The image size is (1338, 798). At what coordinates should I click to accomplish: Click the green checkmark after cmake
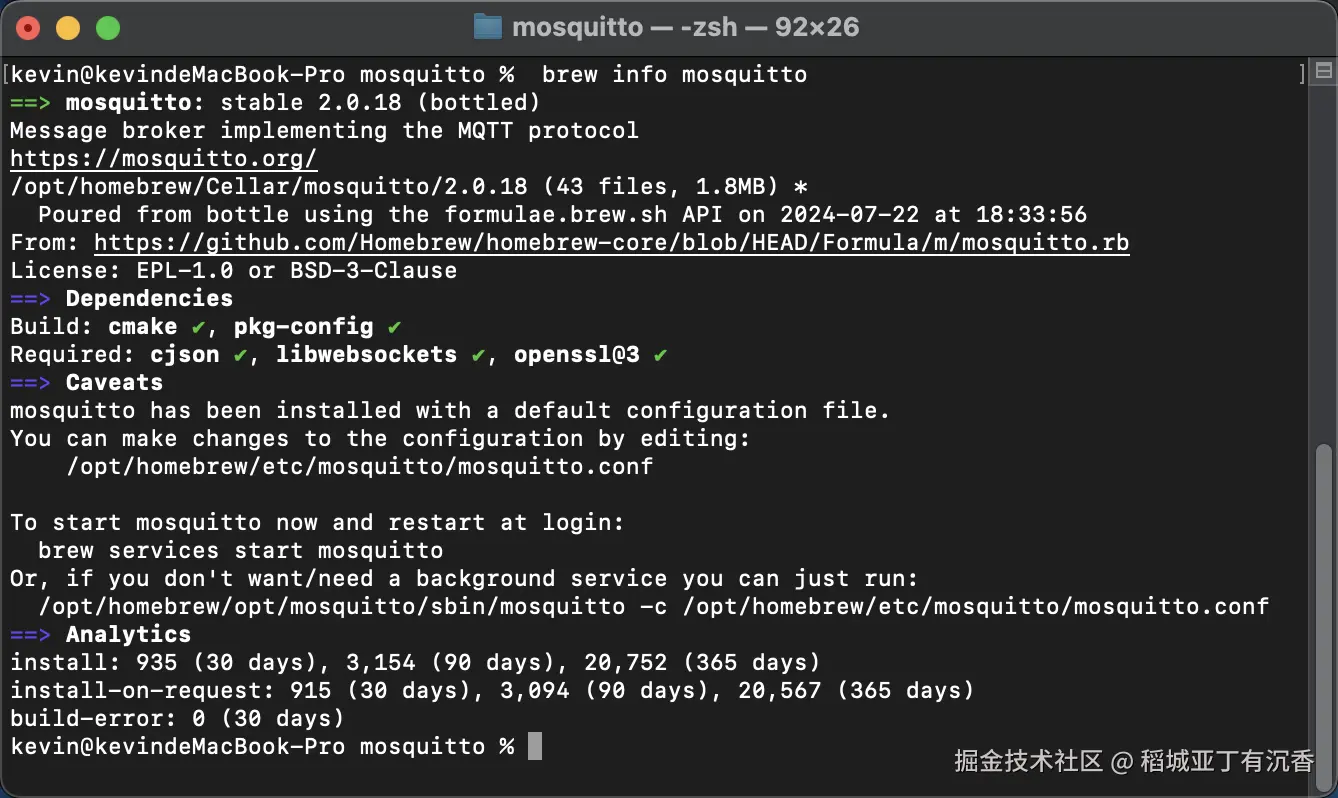197,327
